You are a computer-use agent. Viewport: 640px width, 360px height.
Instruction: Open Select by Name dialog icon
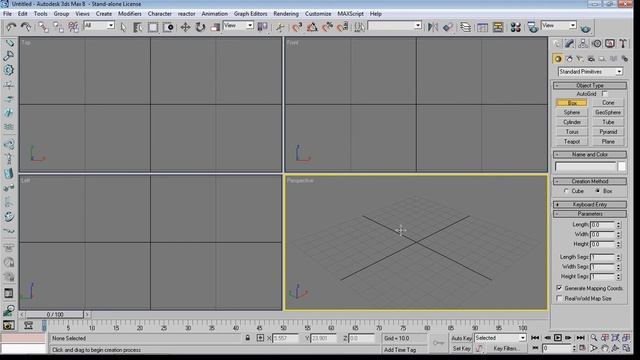[x=138, y=27]
